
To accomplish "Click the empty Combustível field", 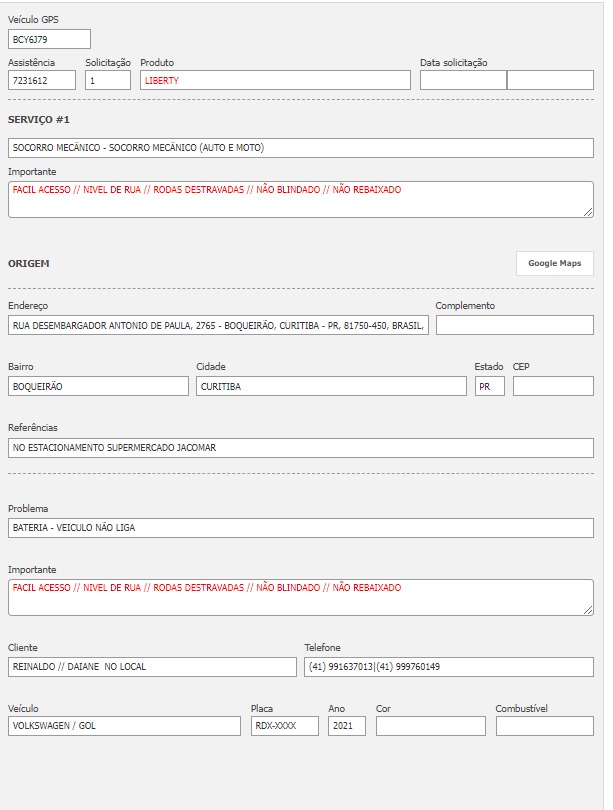I will 544,726.
